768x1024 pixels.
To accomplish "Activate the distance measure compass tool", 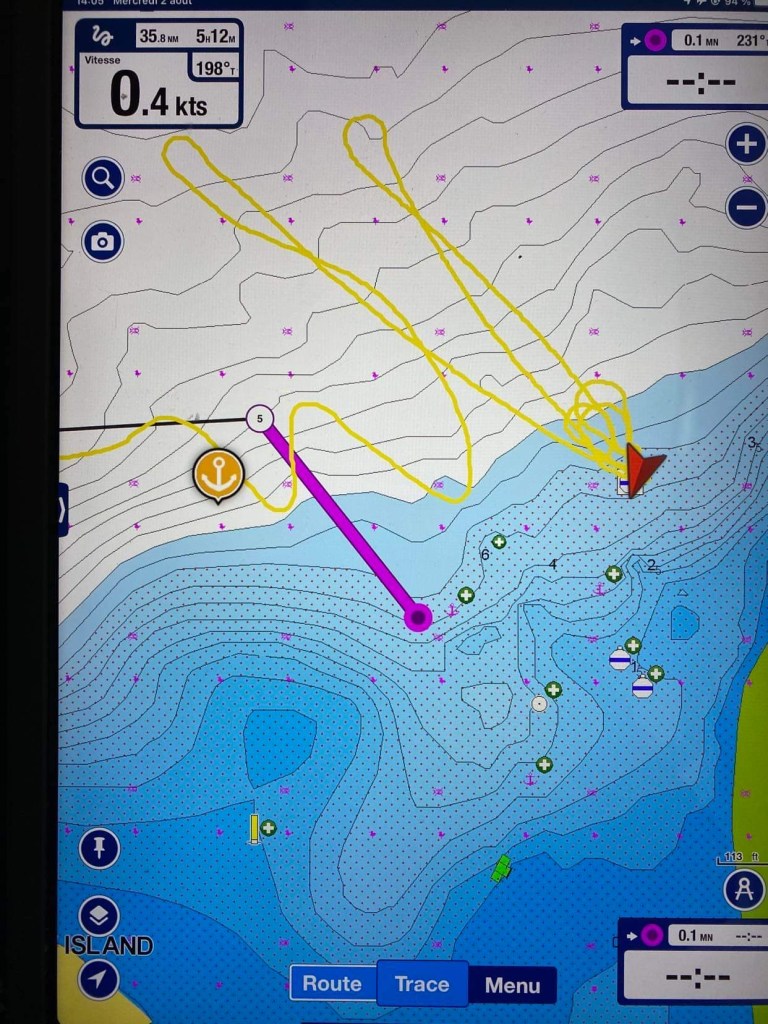I will coord(744,889).
